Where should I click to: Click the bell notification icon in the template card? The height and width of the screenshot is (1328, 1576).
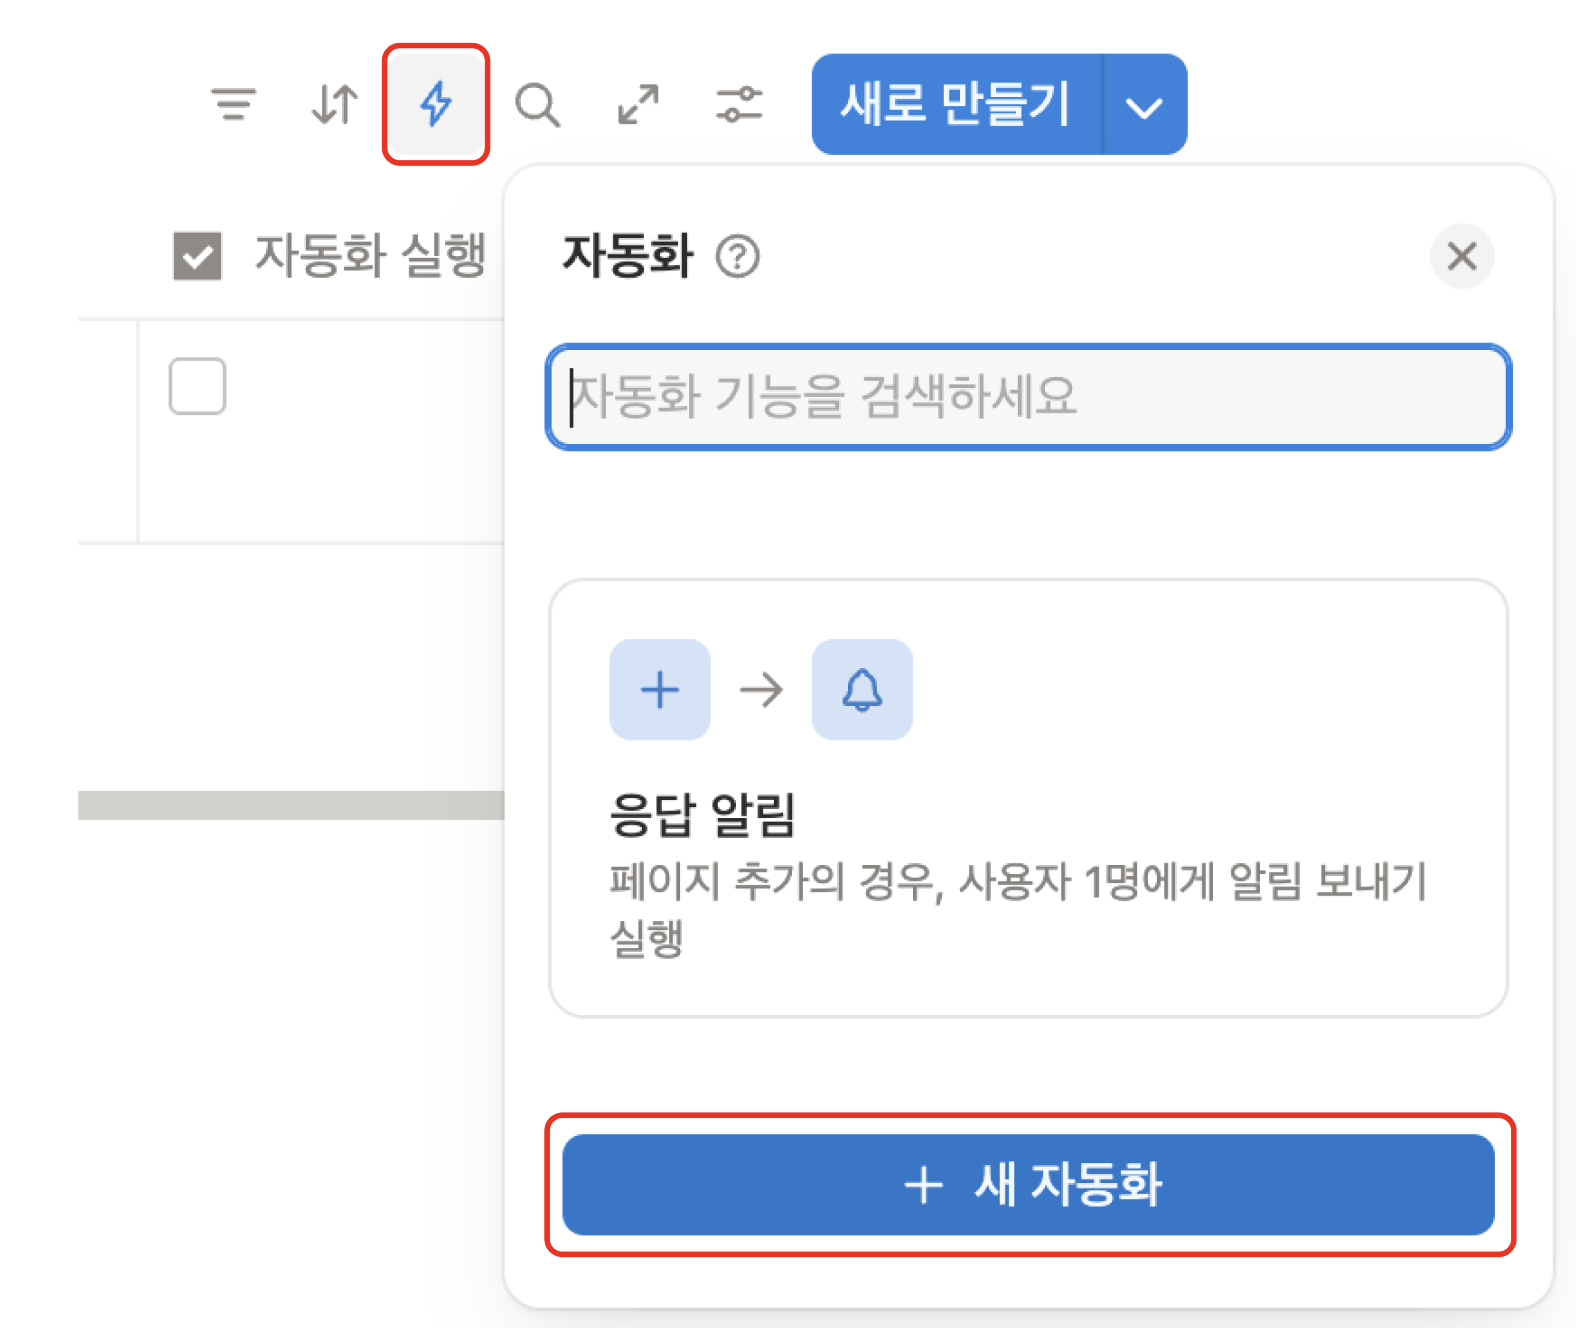click(x=861, y=690)
